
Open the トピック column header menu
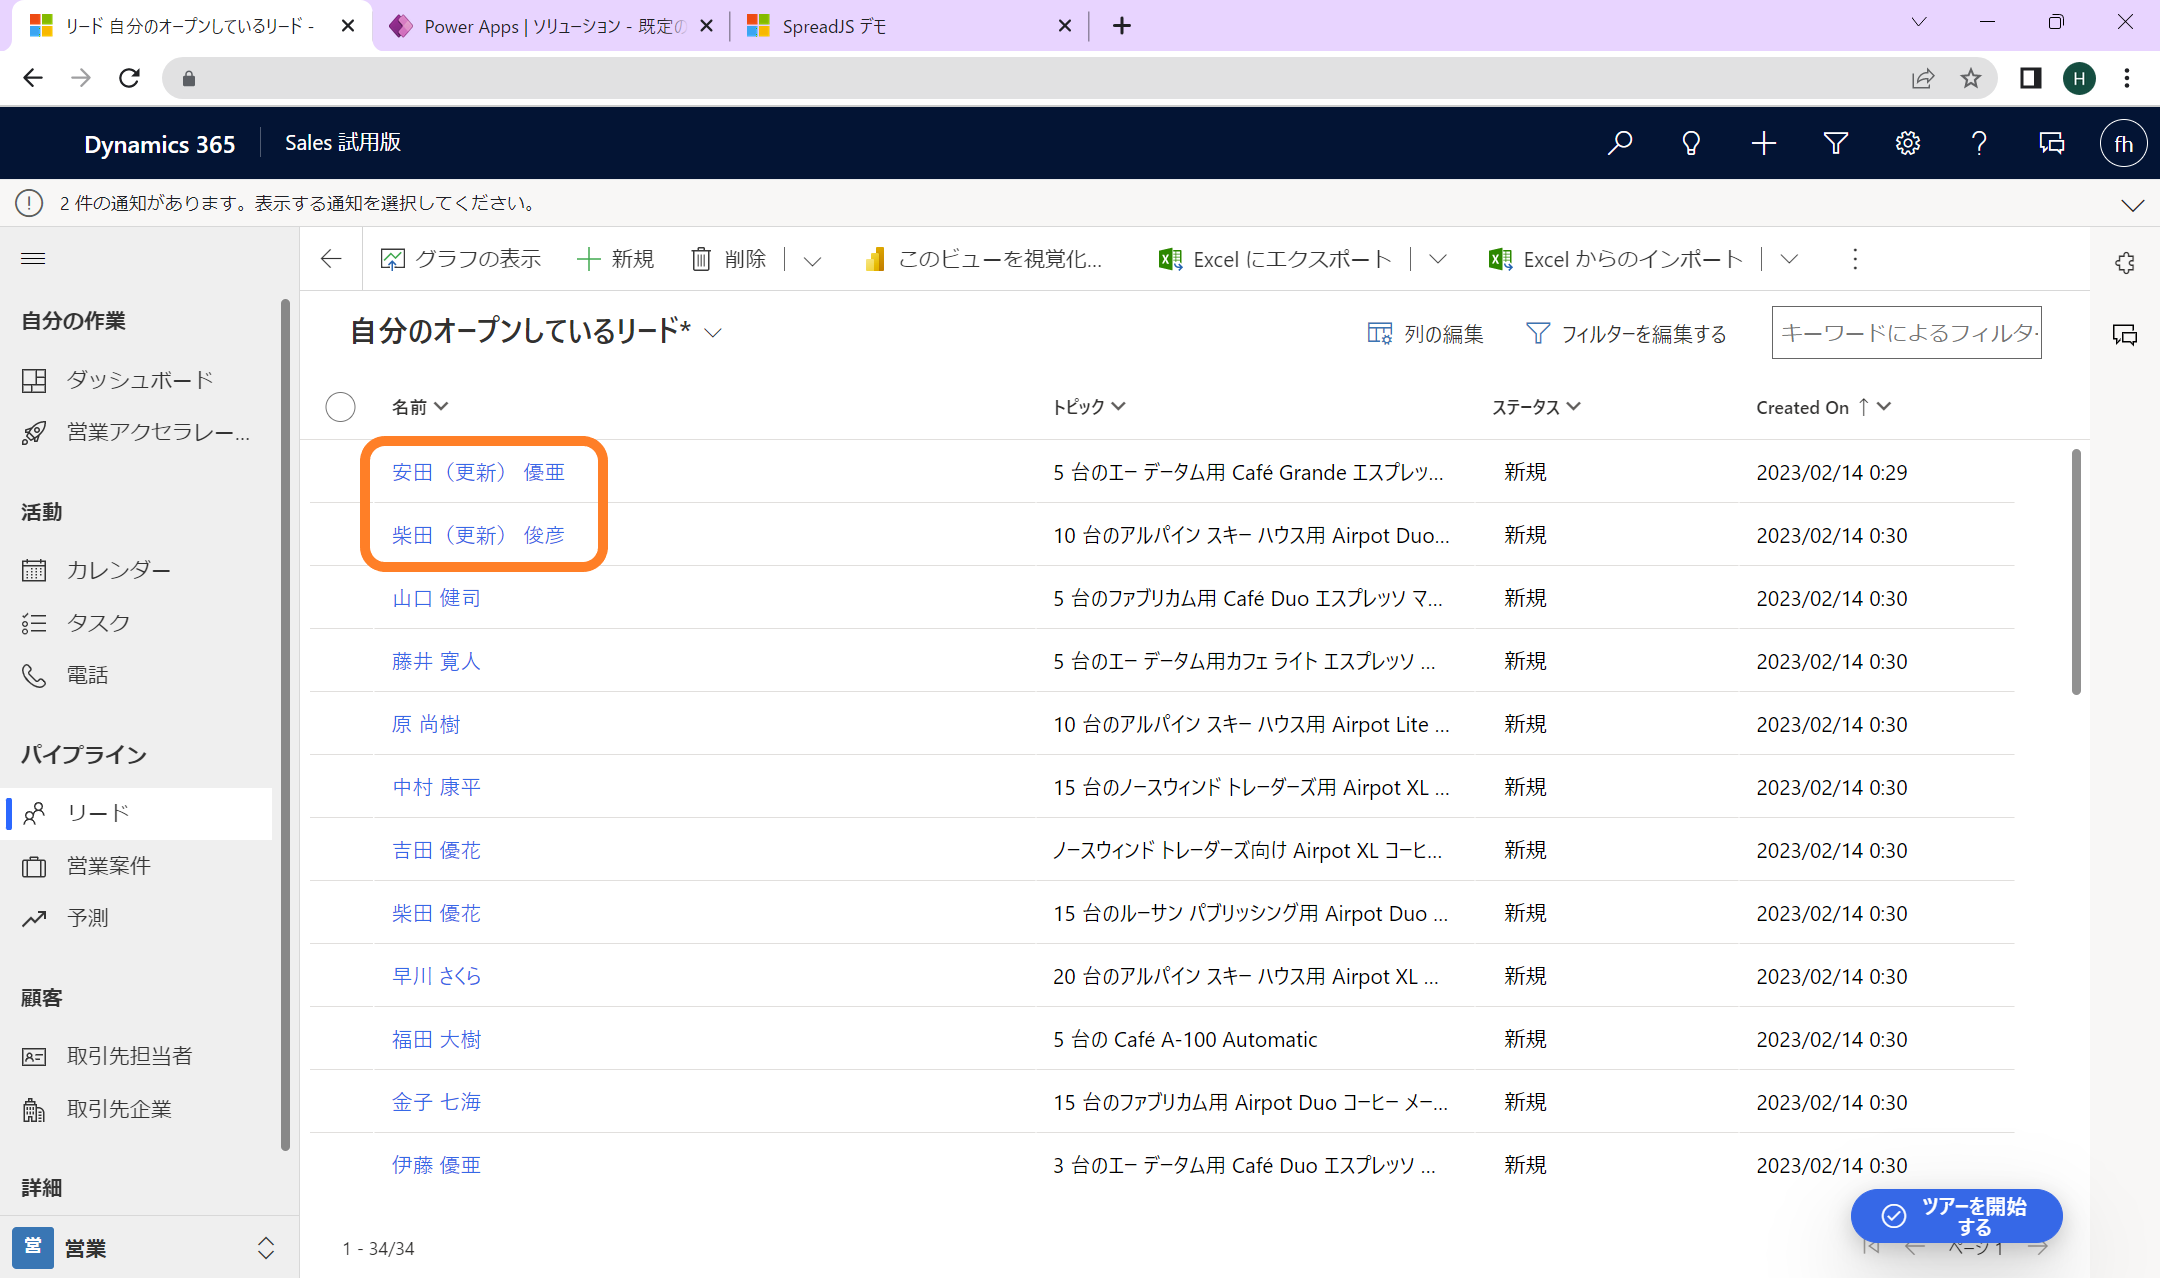pos(1089,406)
